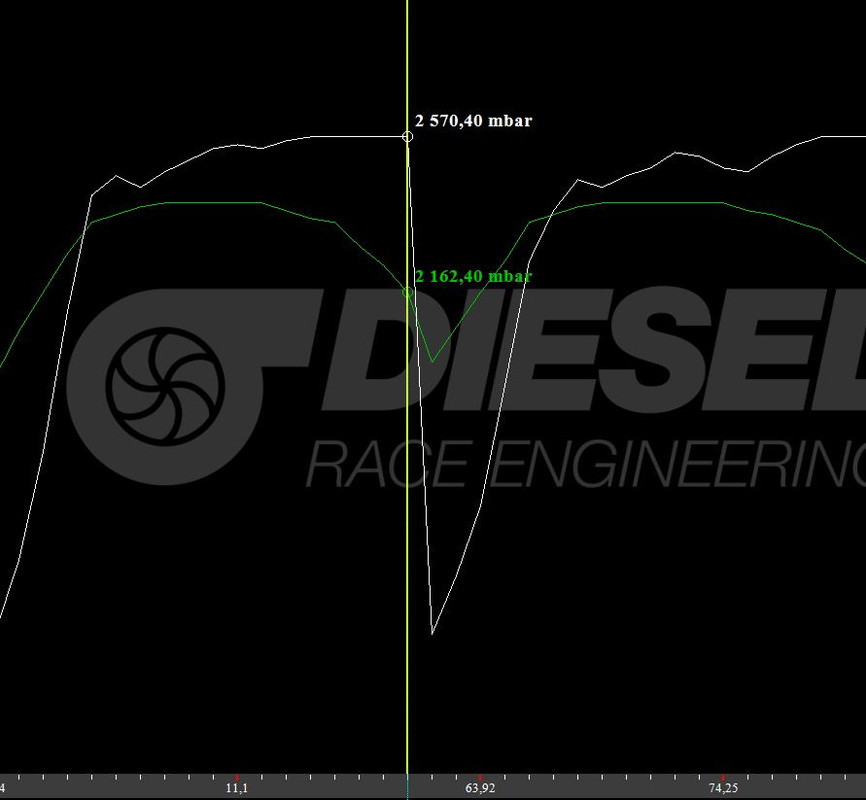Viewport: 866px width, 800px height.
Task: Click the green curve cursor marker circle
Action: click(x=408, y=292)
